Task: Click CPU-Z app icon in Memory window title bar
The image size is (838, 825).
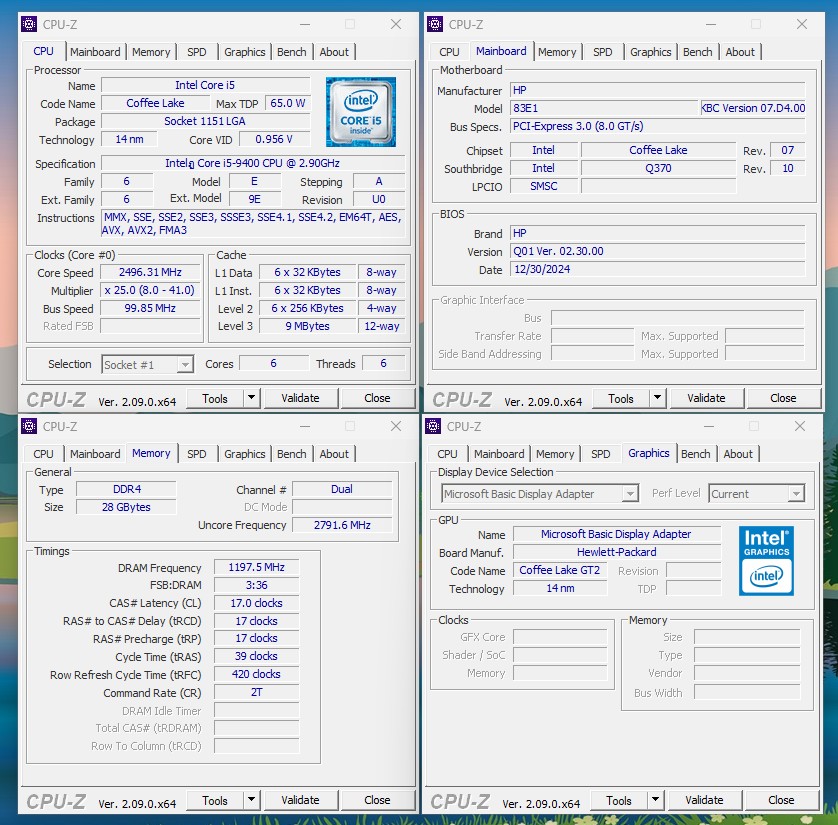Action: click(29, 426)
